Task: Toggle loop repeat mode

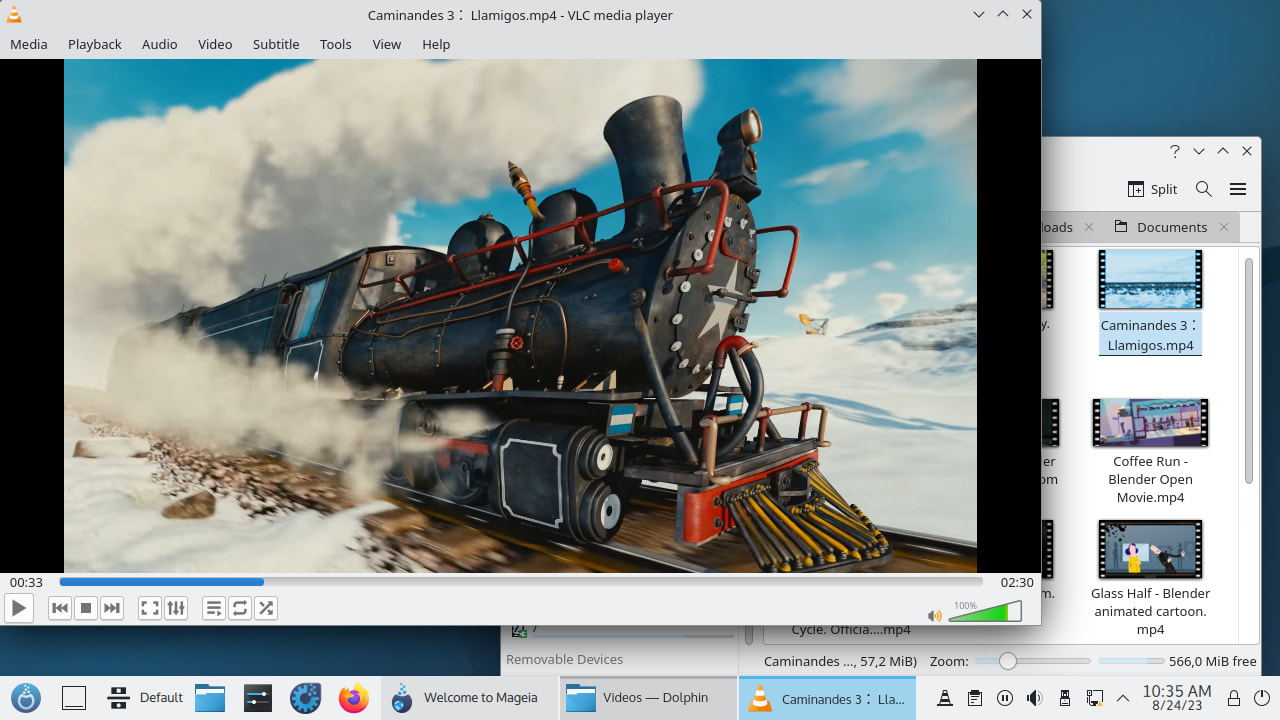Action: [240, 608]
